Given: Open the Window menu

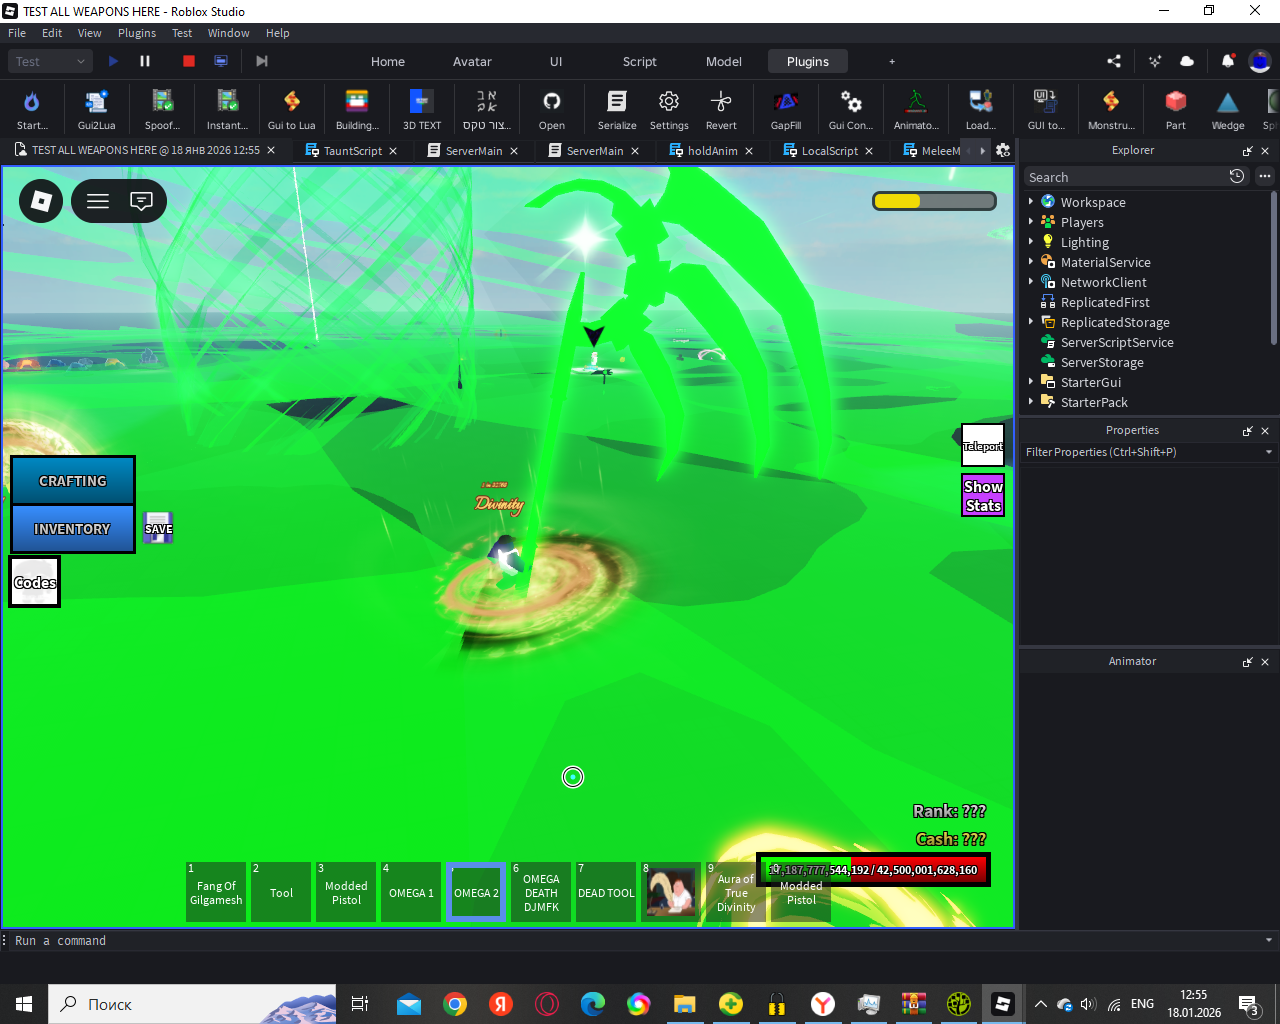Looking at the screenshot, I should point(228,33).
